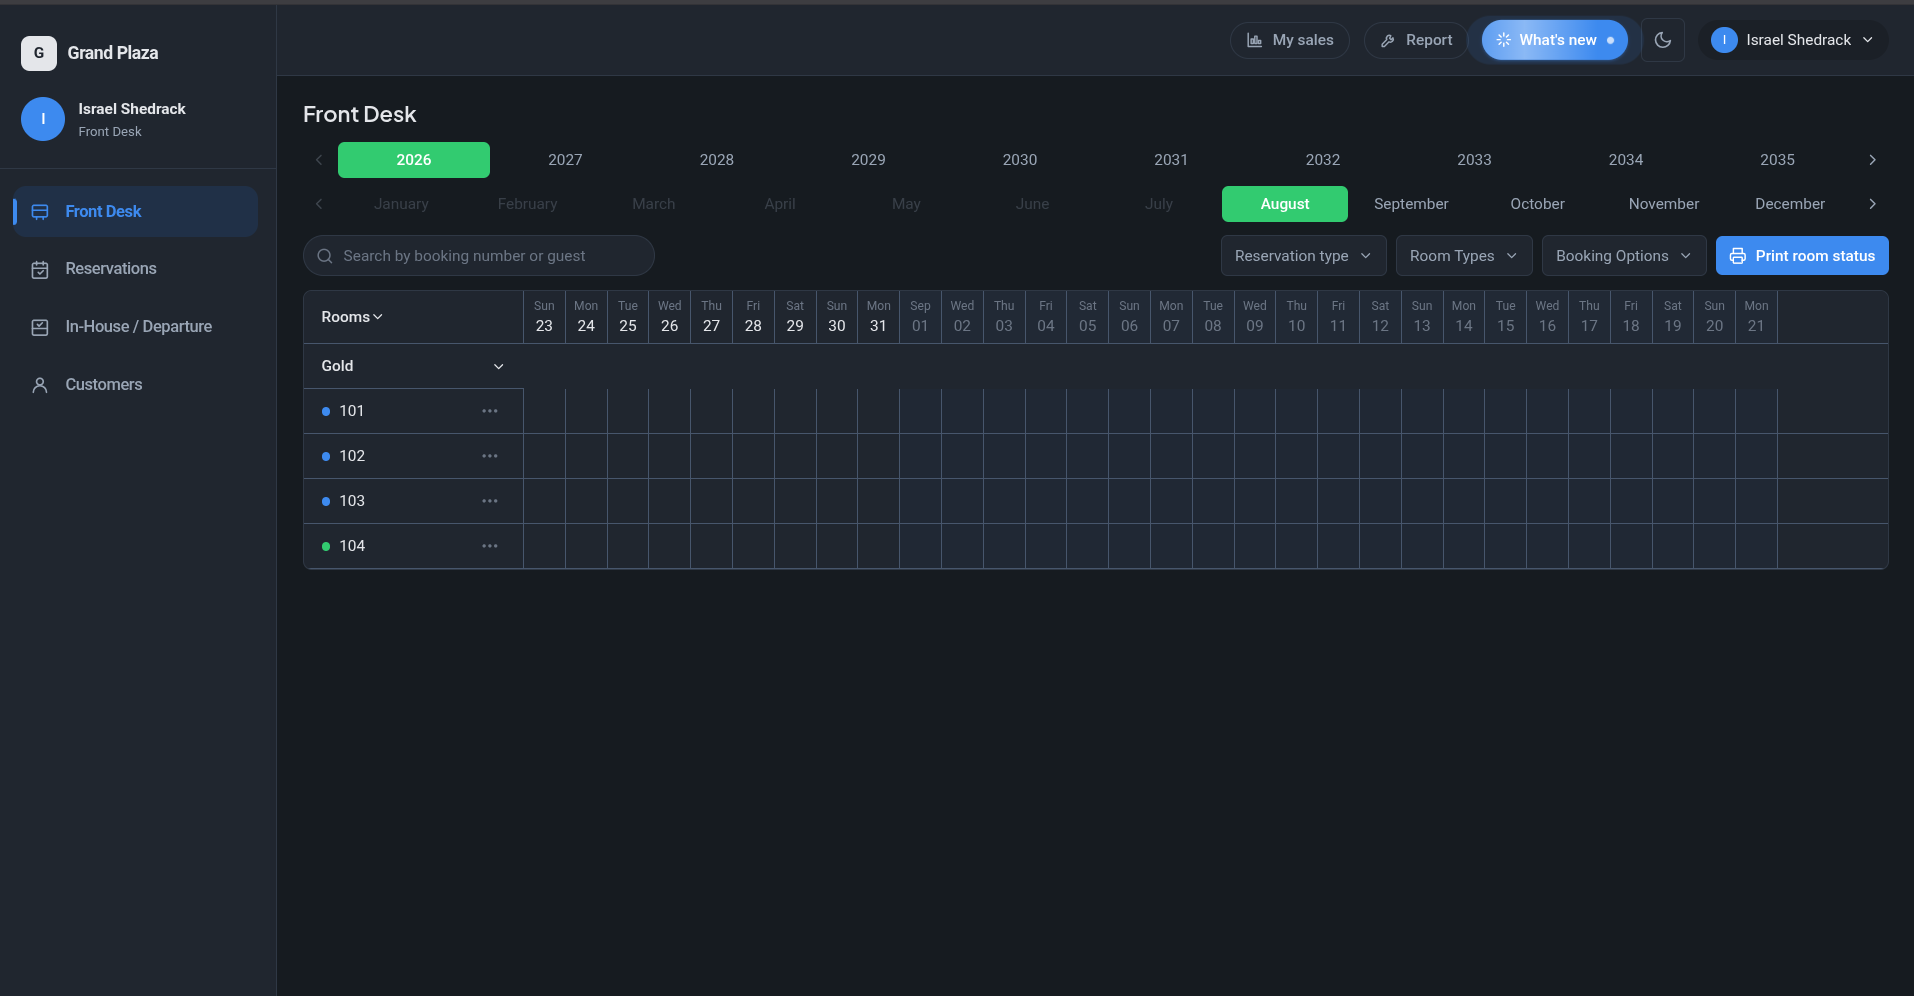
Task: Select year 2032
Action: coord(1323,160)
